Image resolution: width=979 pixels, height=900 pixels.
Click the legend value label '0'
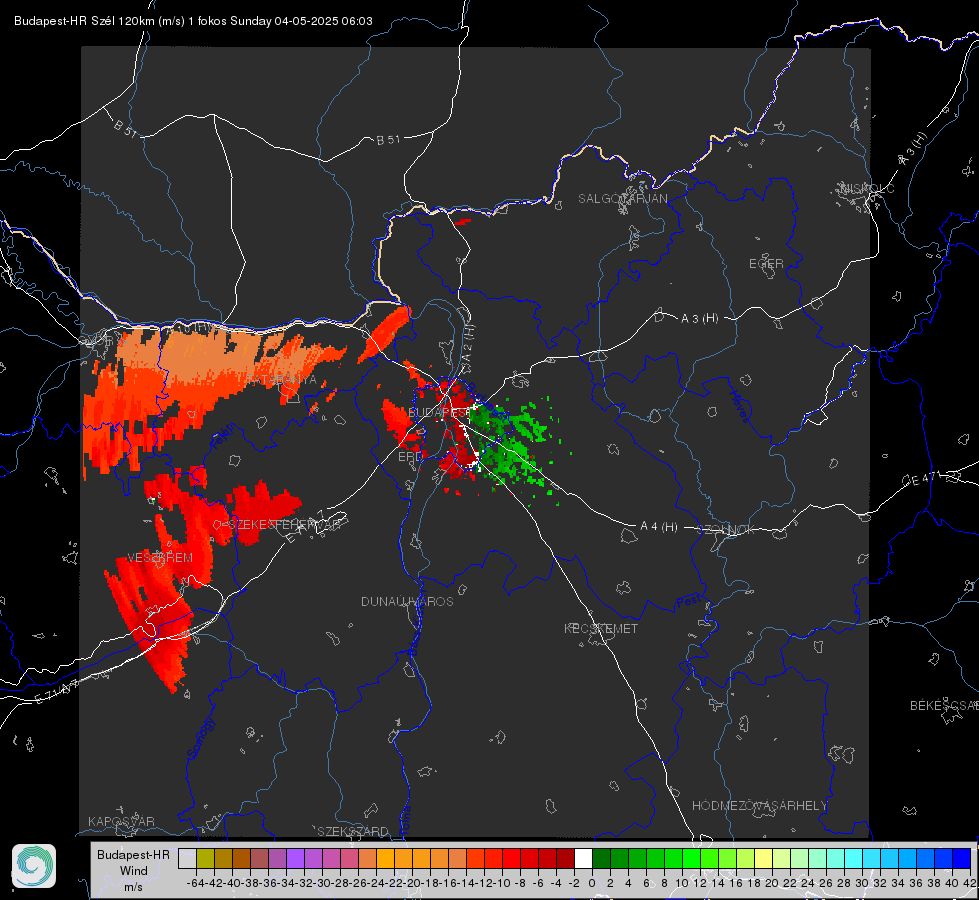click(x=592, y=883)
